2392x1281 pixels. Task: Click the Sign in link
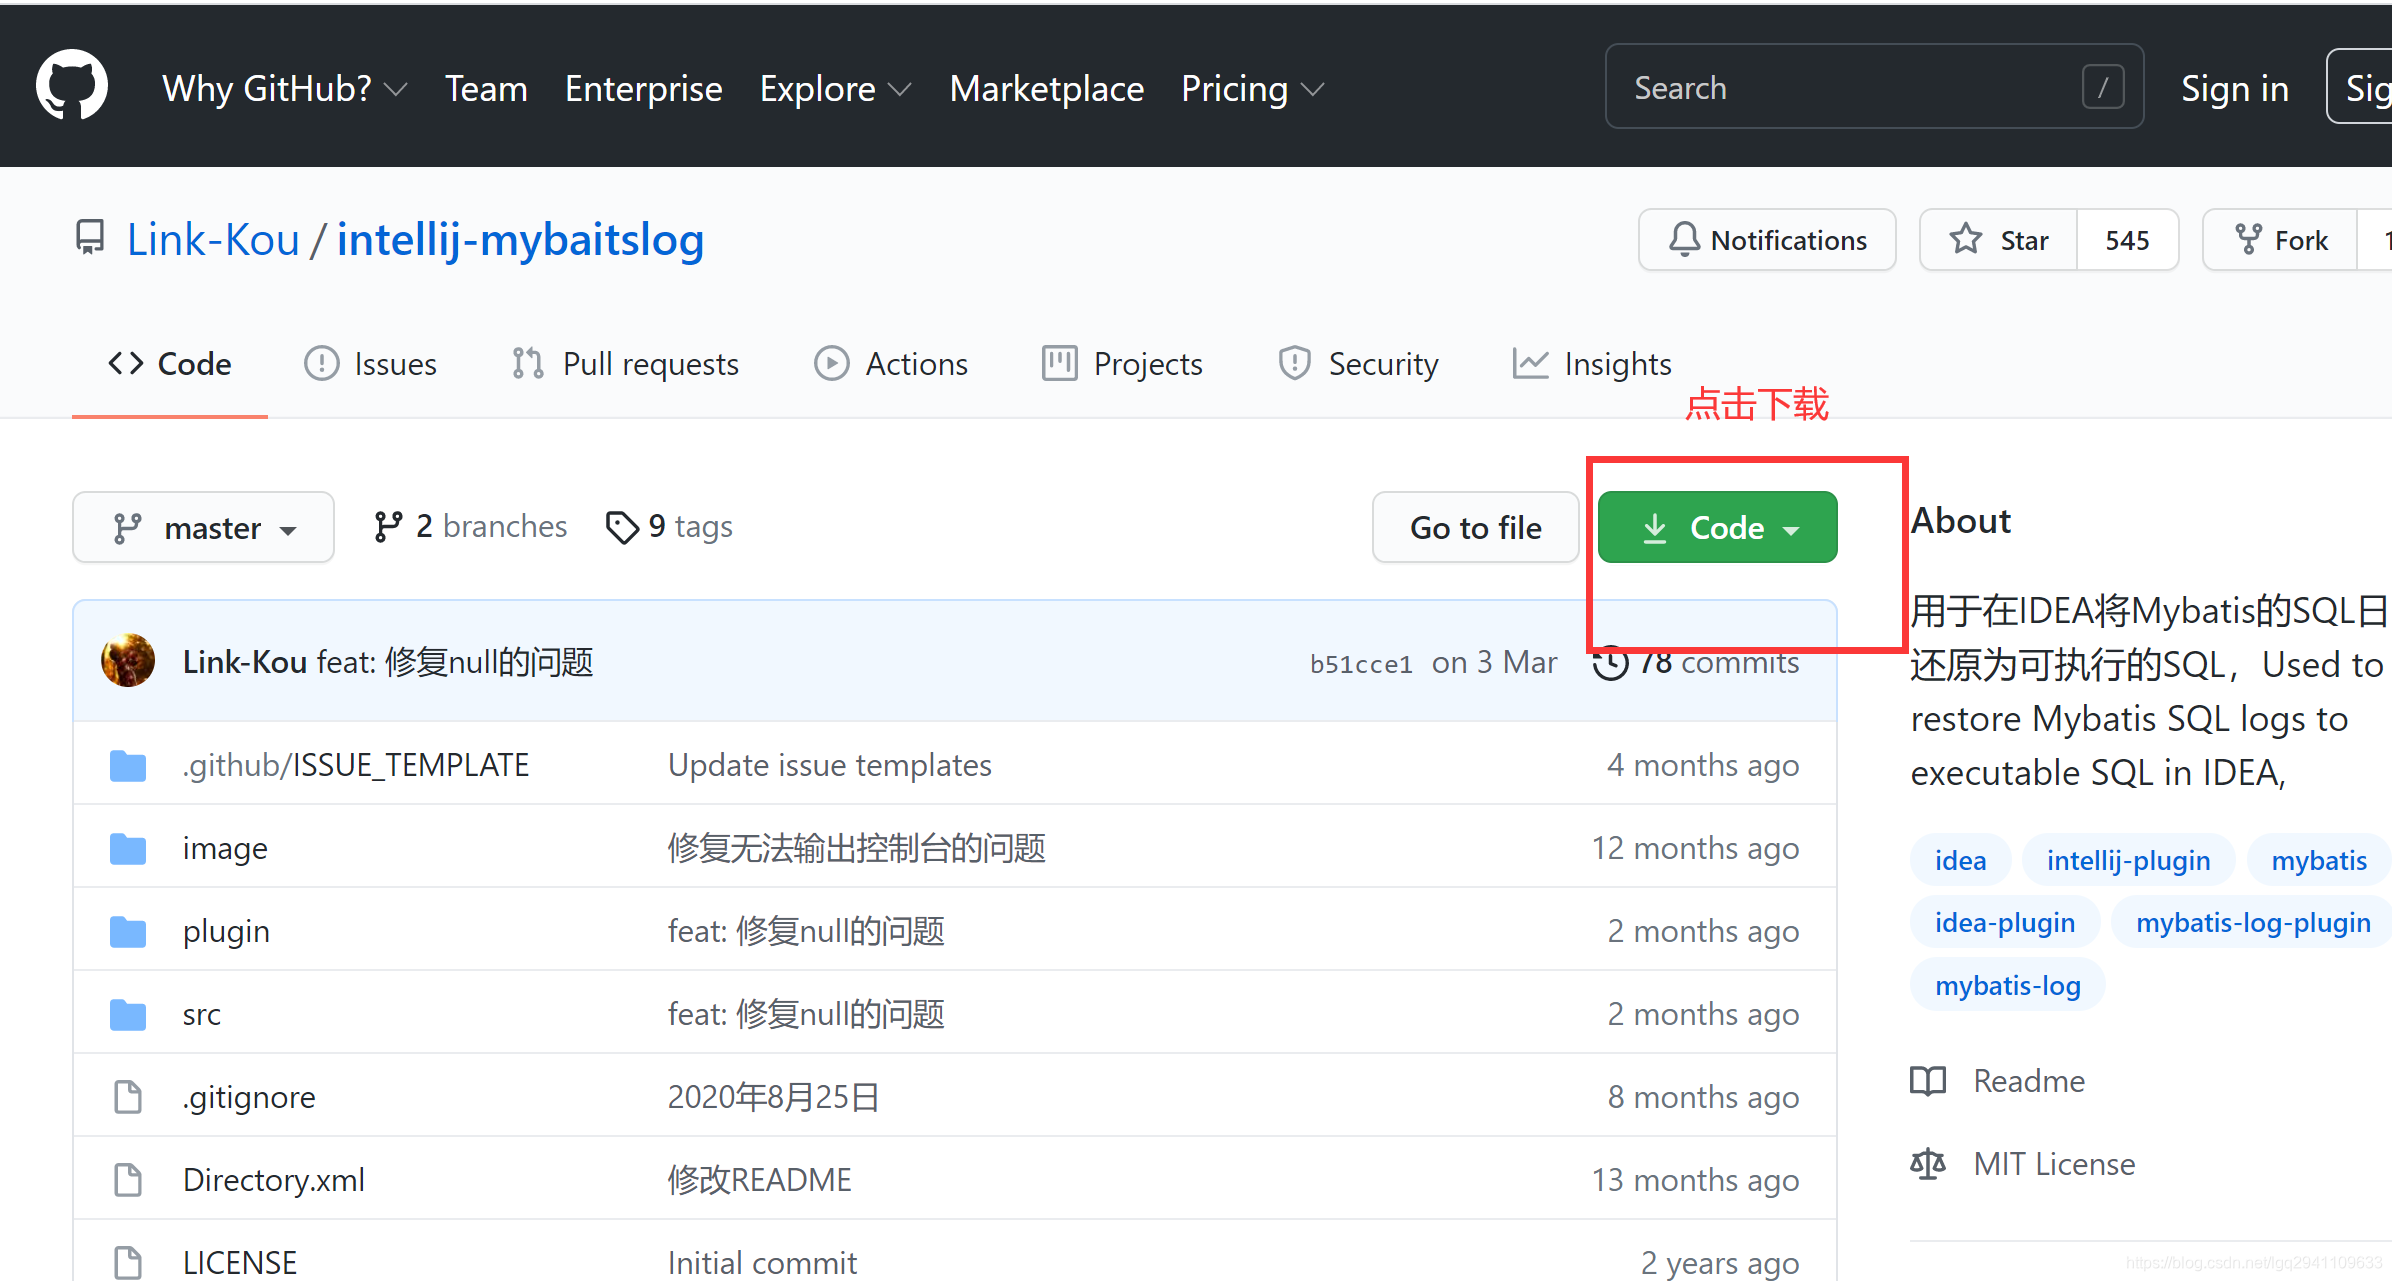pos(2235,88)
